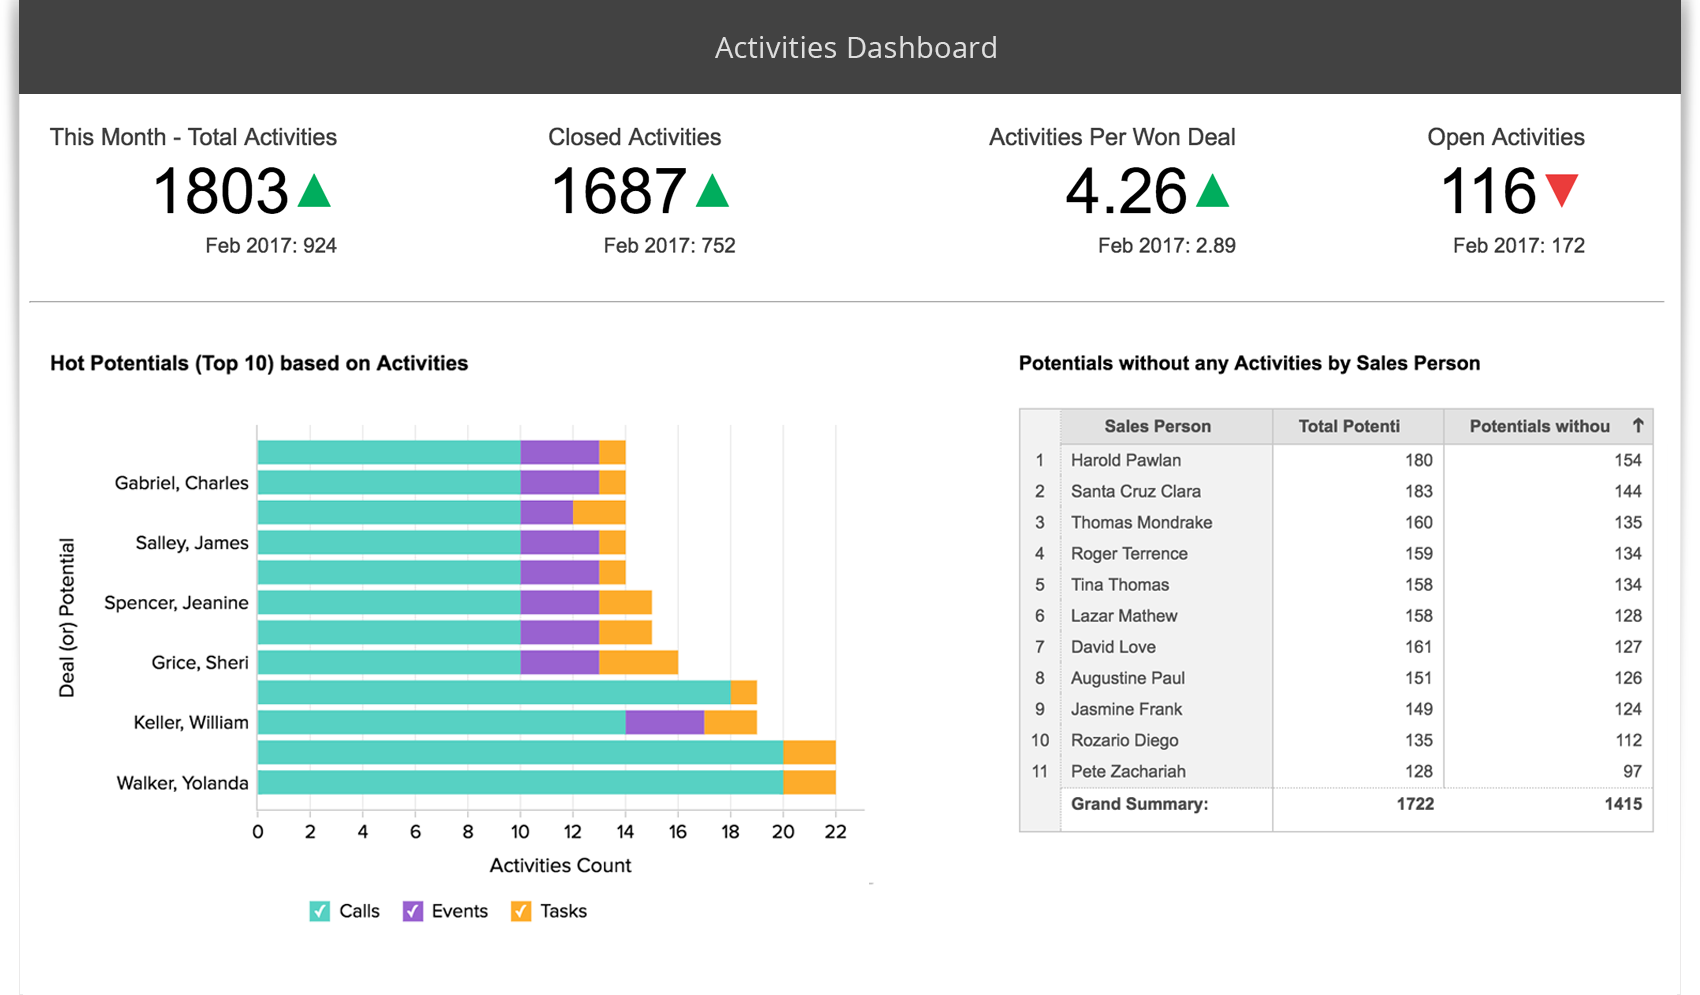Click green up arrow beside 4.26

(1212, 192)
